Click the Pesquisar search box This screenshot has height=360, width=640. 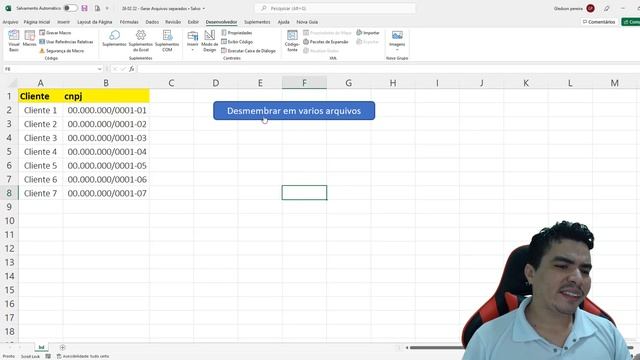[x=335, y=8]
